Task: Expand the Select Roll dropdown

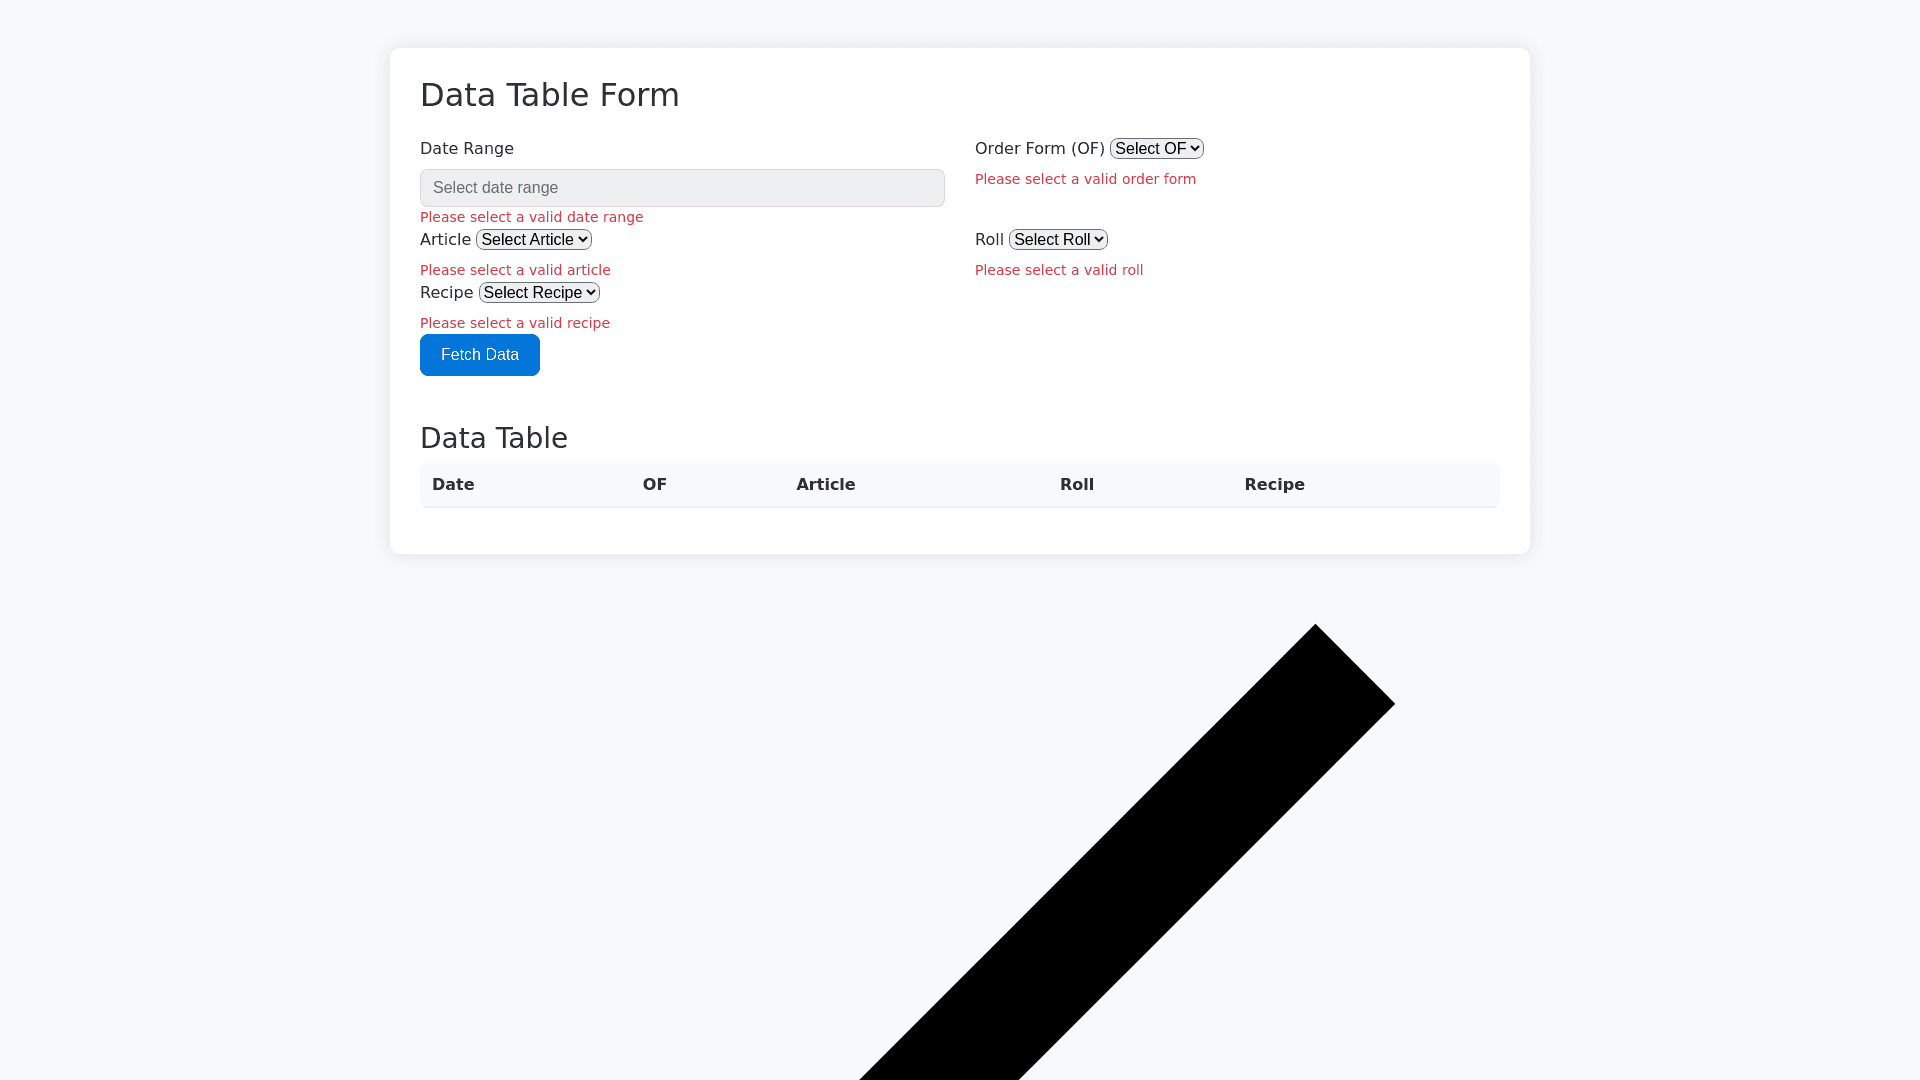Action: pyautogui.click(x=1058, y=240)
